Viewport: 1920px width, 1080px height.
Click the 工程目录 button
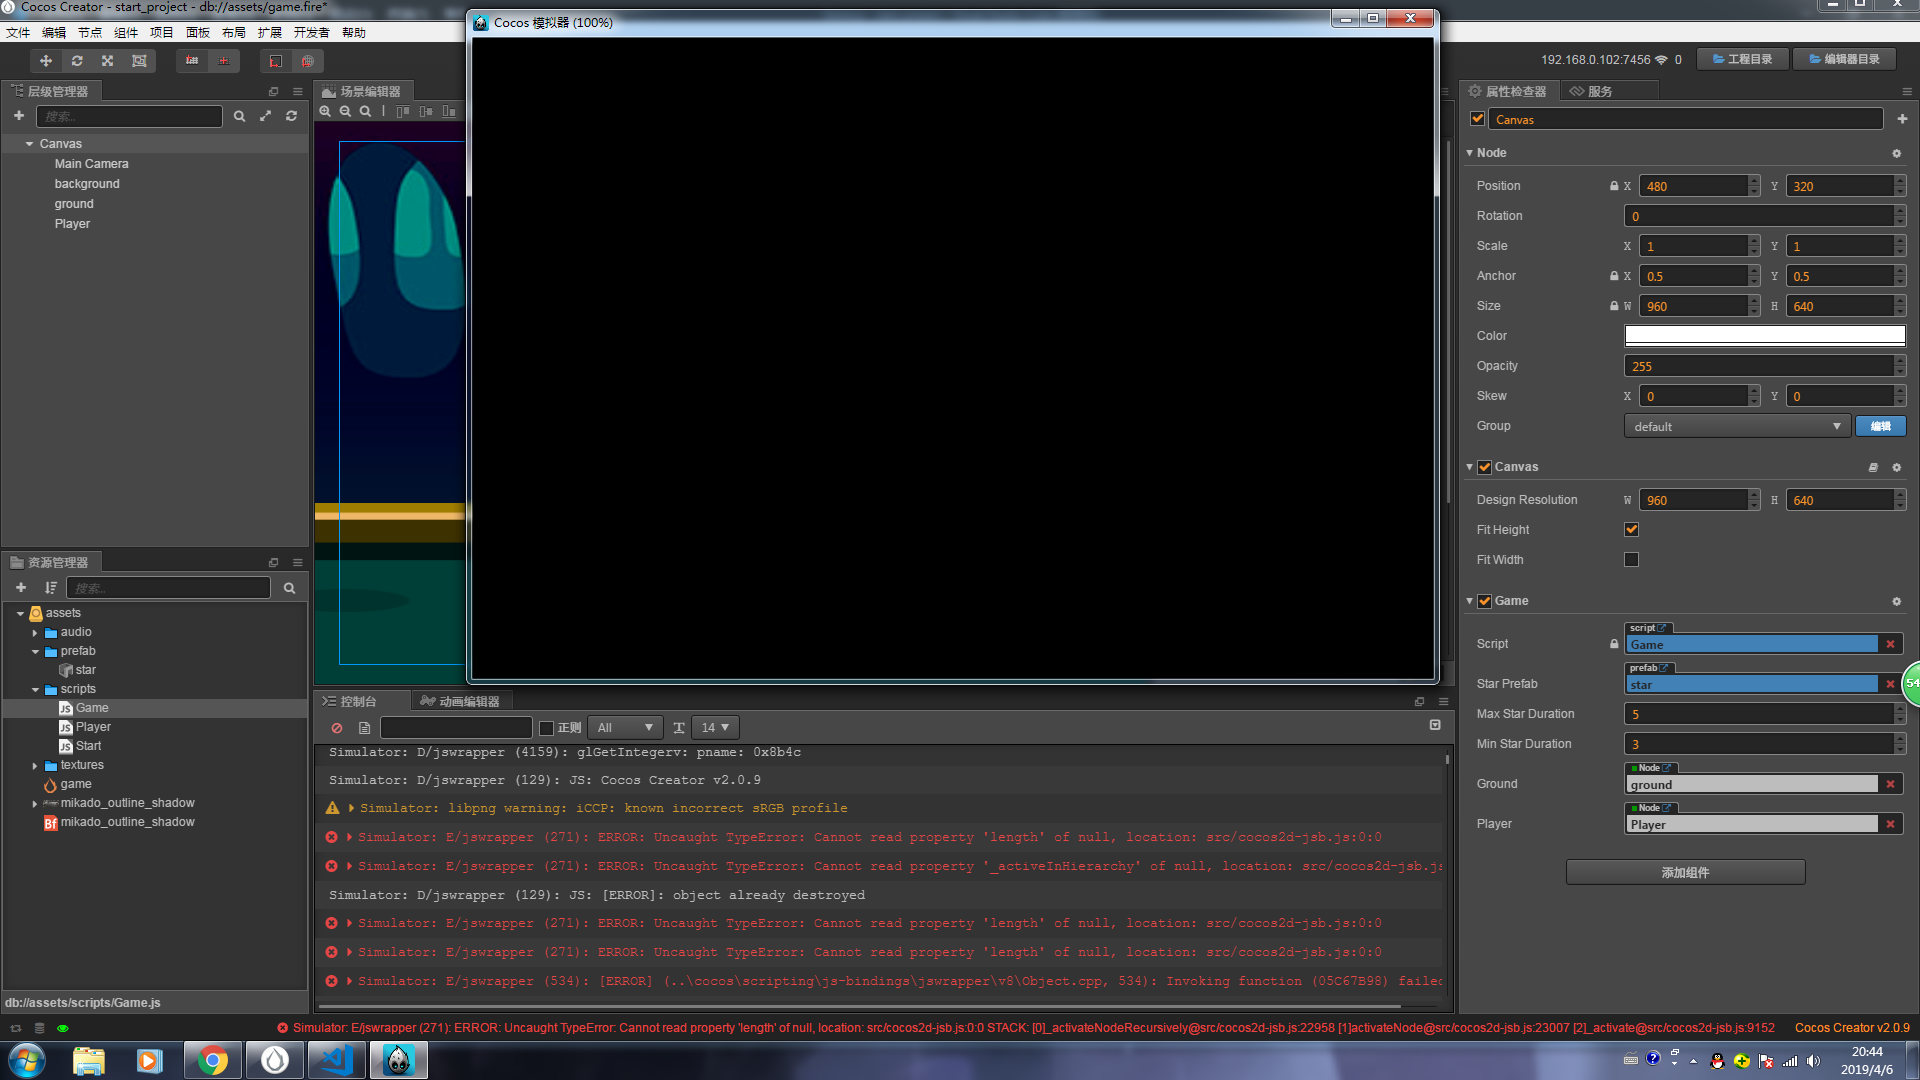tap(1742, 59)
